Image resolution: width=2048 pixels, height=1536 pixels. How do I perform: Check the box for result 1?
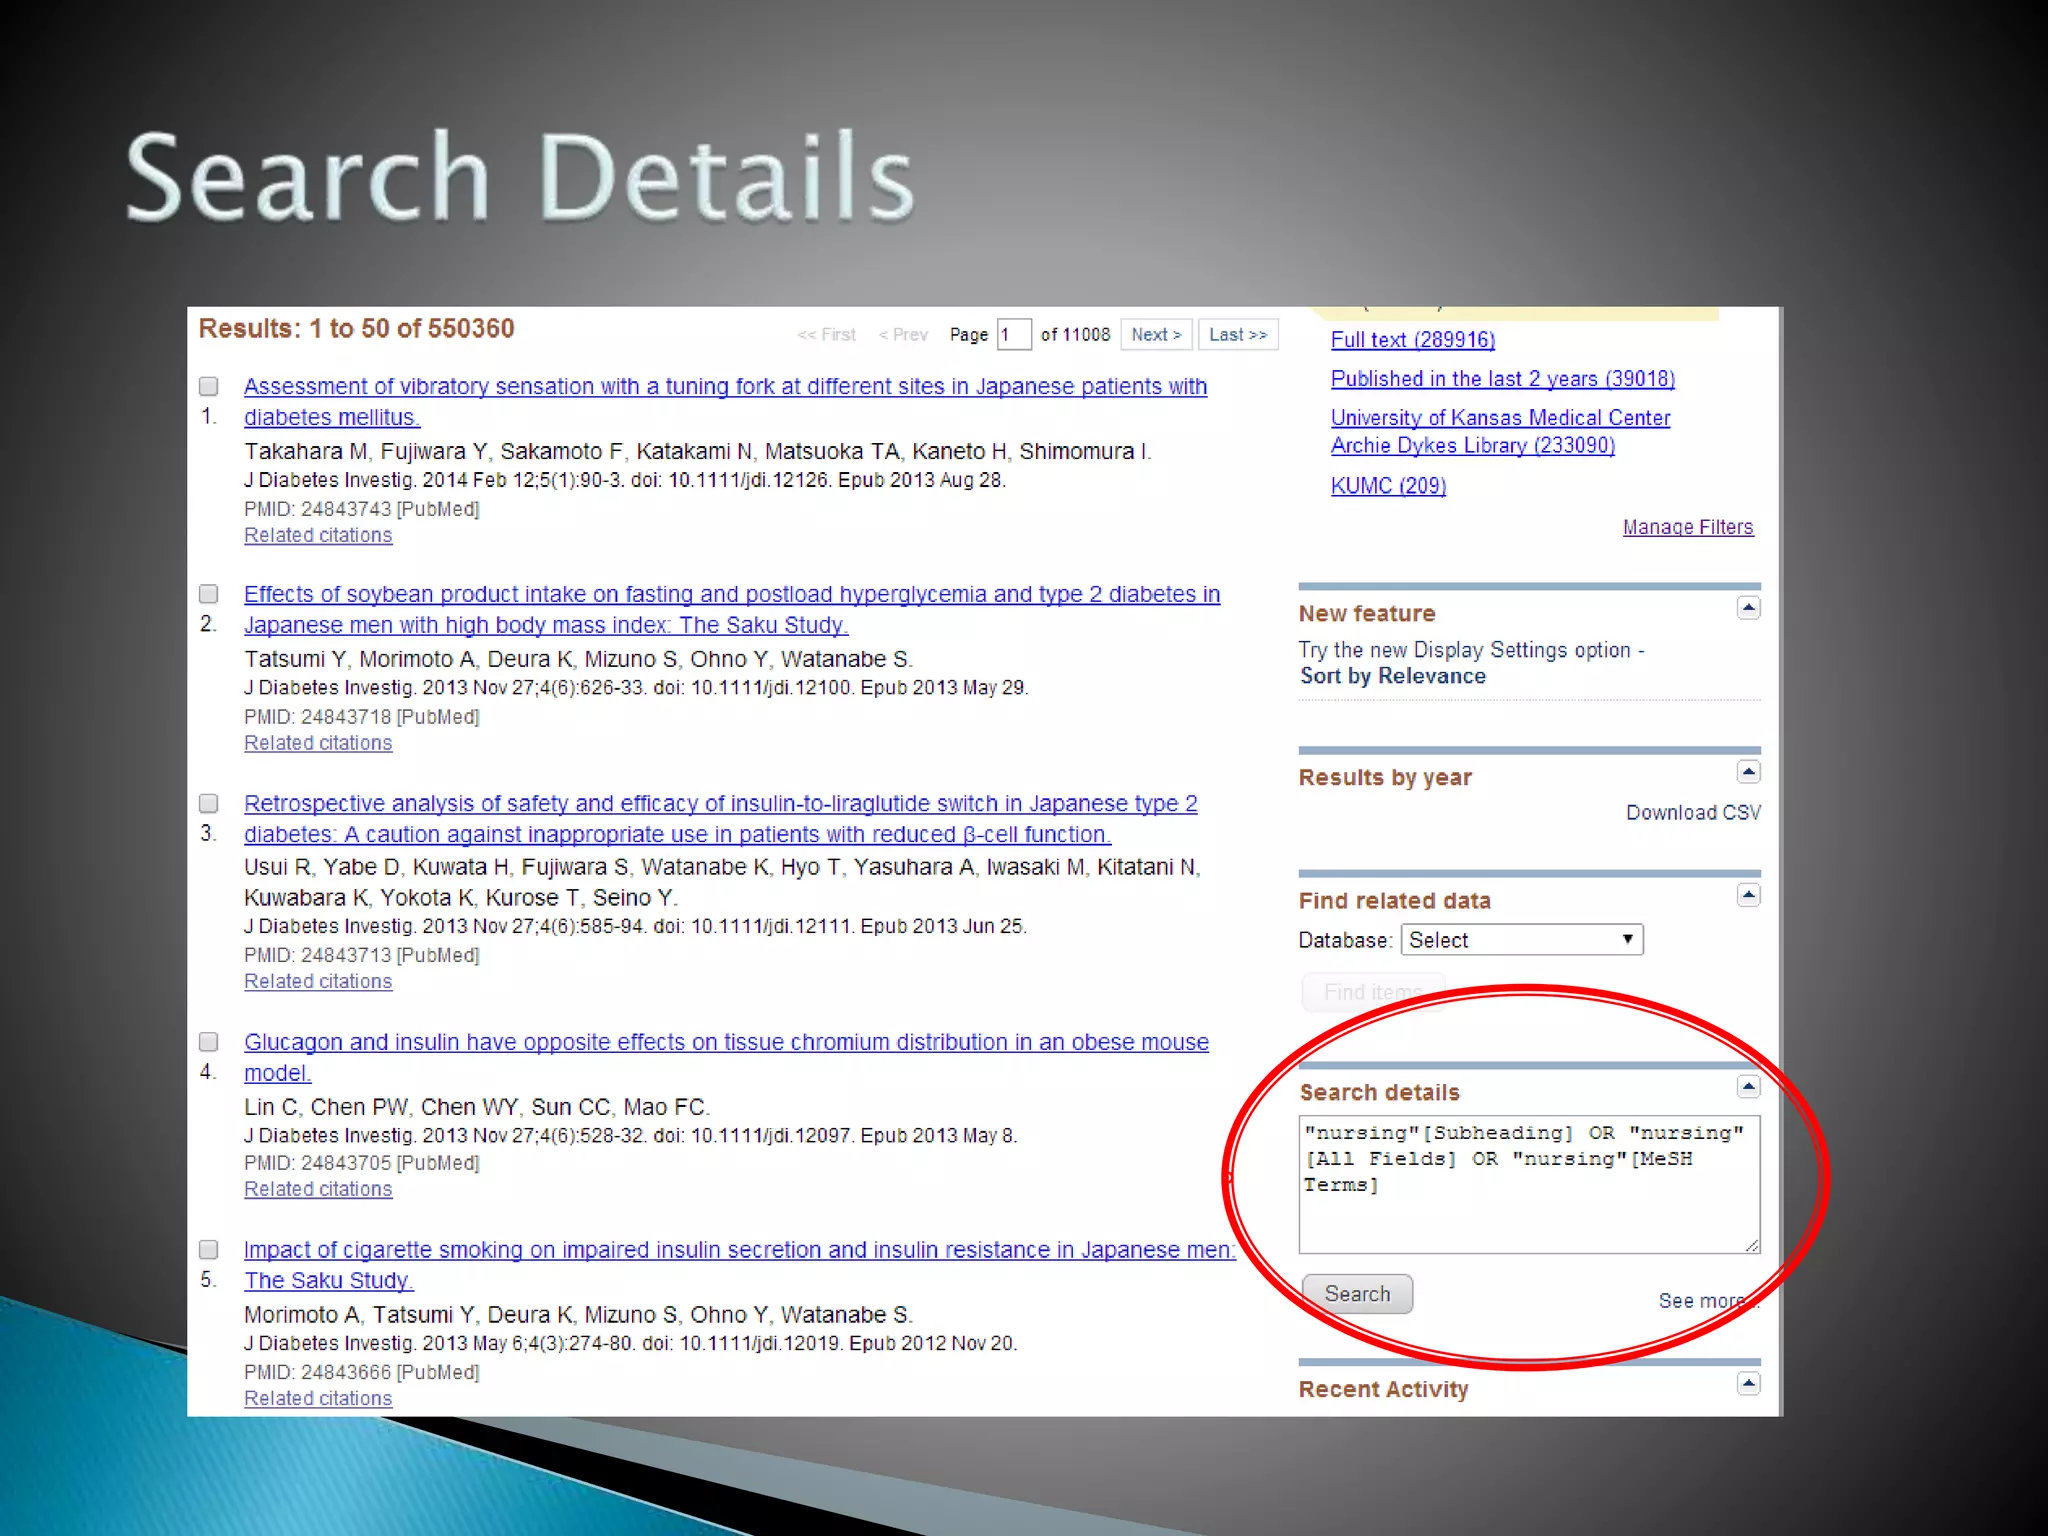click(209, 386)
